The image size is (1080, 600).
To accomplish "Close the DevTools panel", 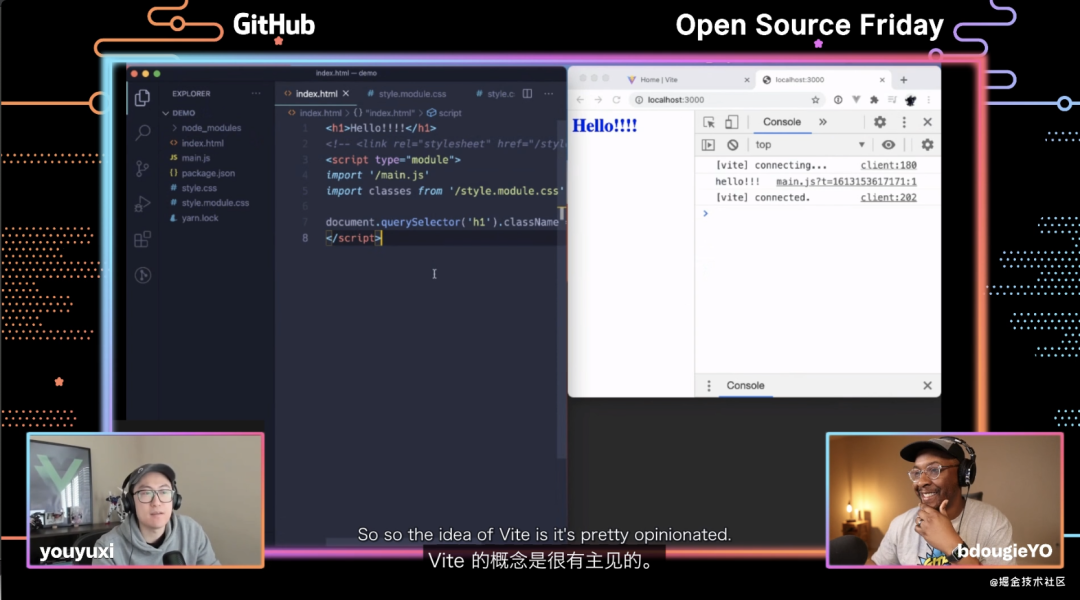I will [x=927, y=122].
